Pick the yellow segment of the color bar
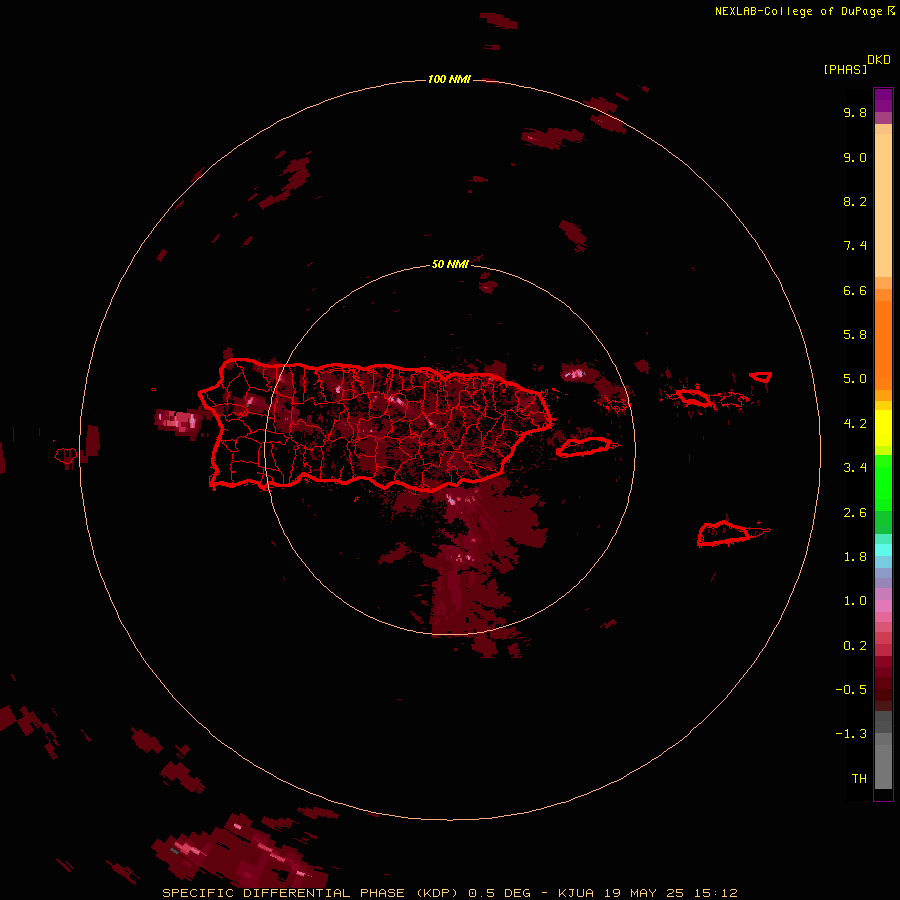The height and width of the screenshot is (900, 900). point(883,428)
